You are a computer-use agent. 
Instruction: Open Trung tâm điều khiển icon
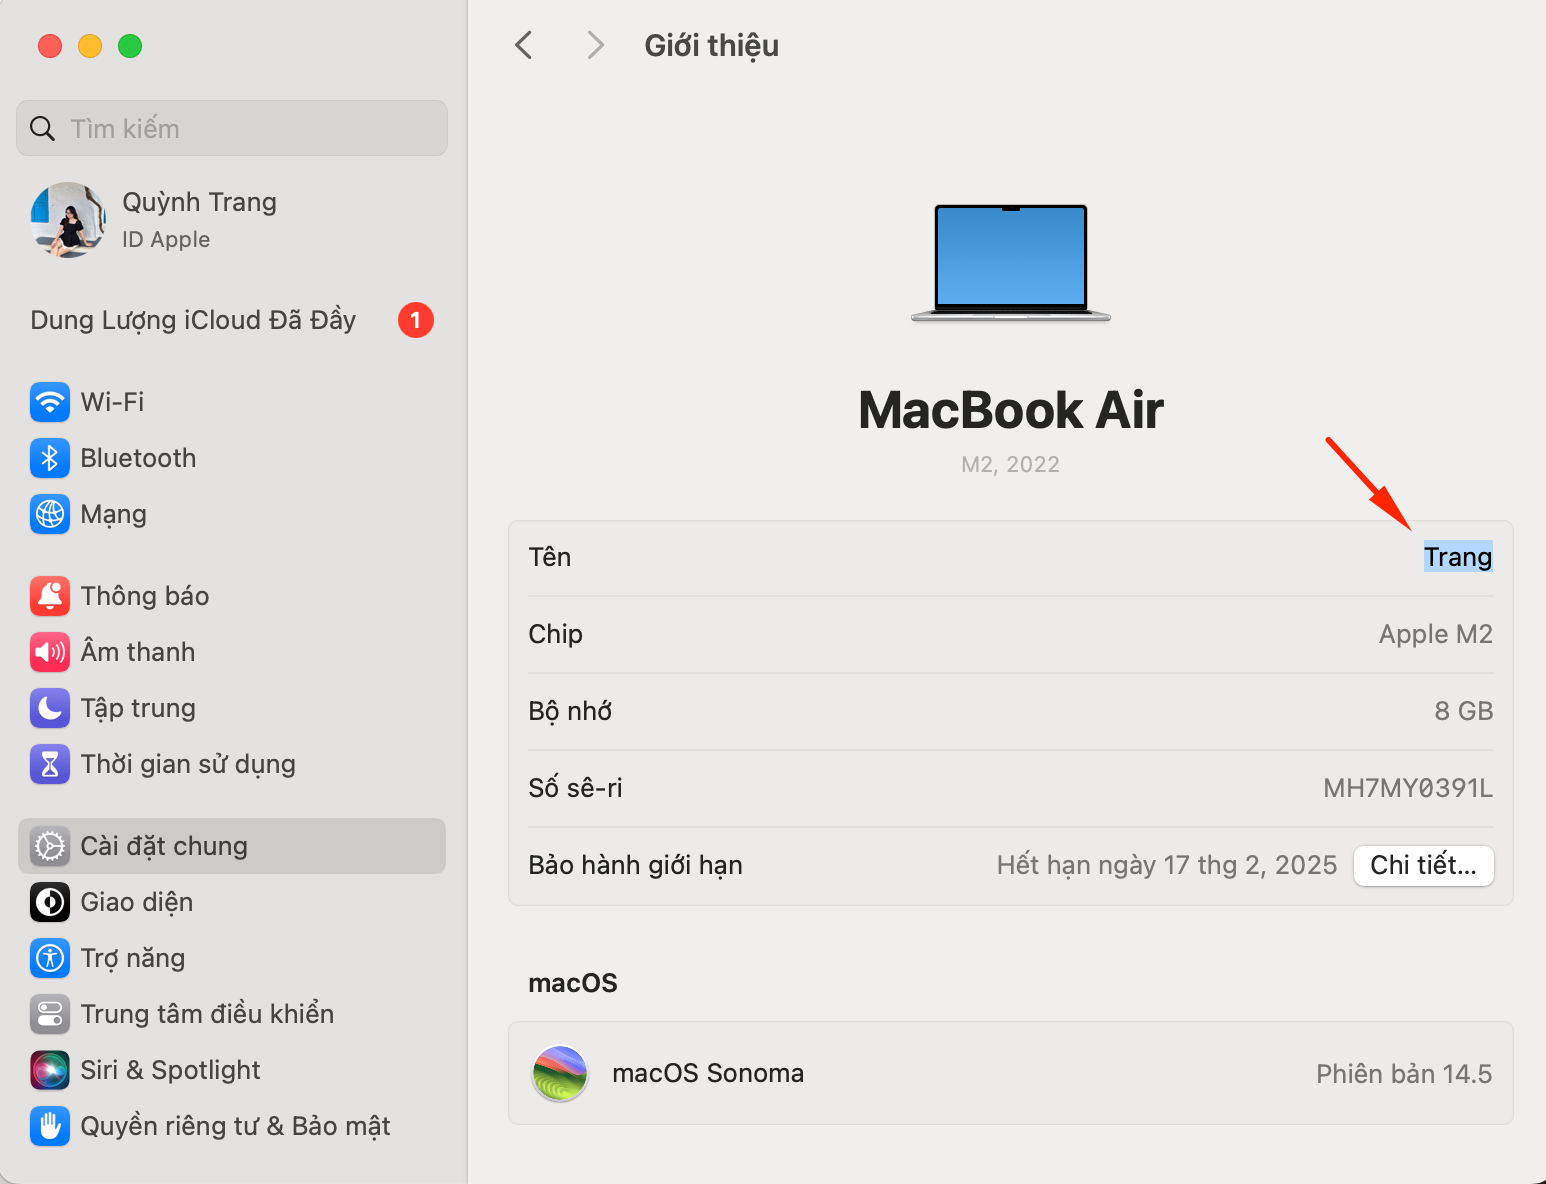(50, 1014)
